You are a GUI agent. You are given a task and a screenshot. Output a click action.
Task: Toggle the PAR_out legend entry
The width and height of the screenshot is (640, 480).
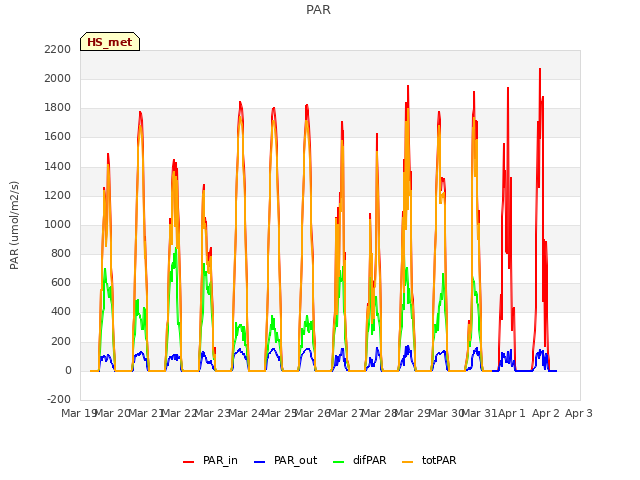(x=285, y=460)
